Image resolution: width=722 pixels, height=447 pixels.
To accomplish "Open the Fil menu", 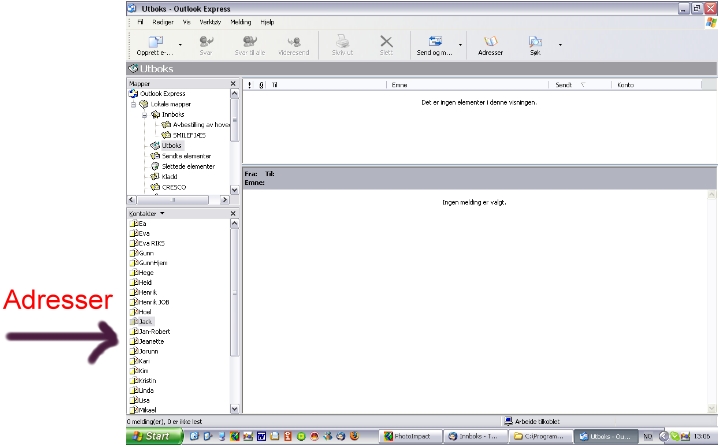I will pyautogui.click(x=140, y=22).
